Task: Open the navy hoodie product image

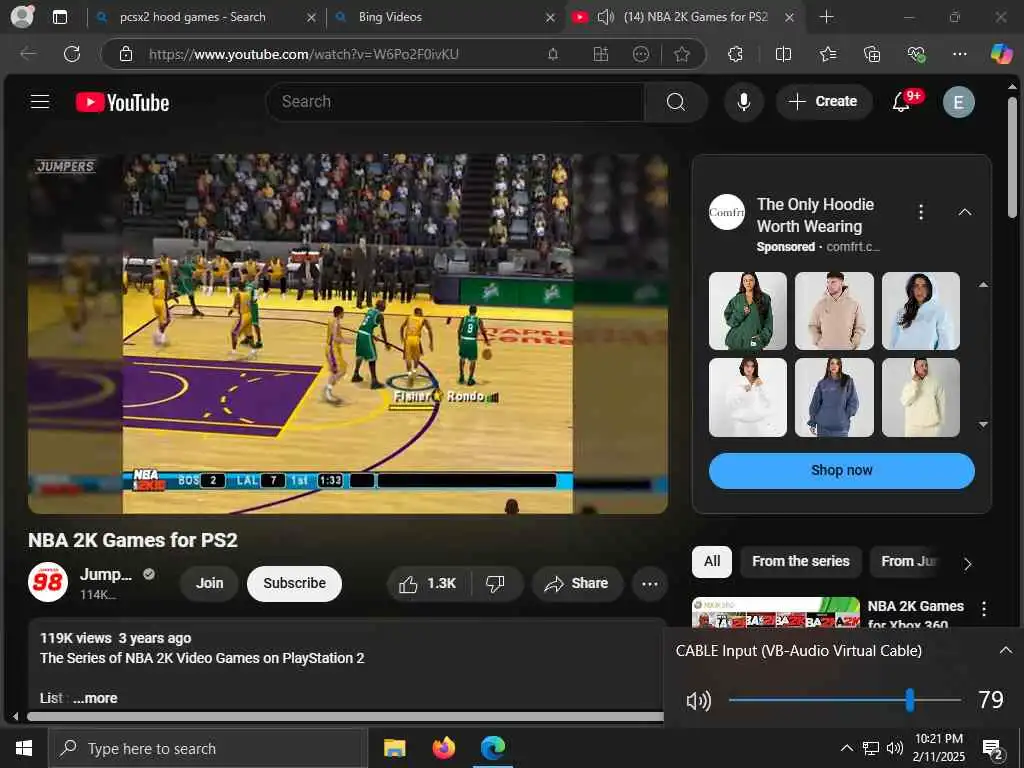Action: (834, 397)
